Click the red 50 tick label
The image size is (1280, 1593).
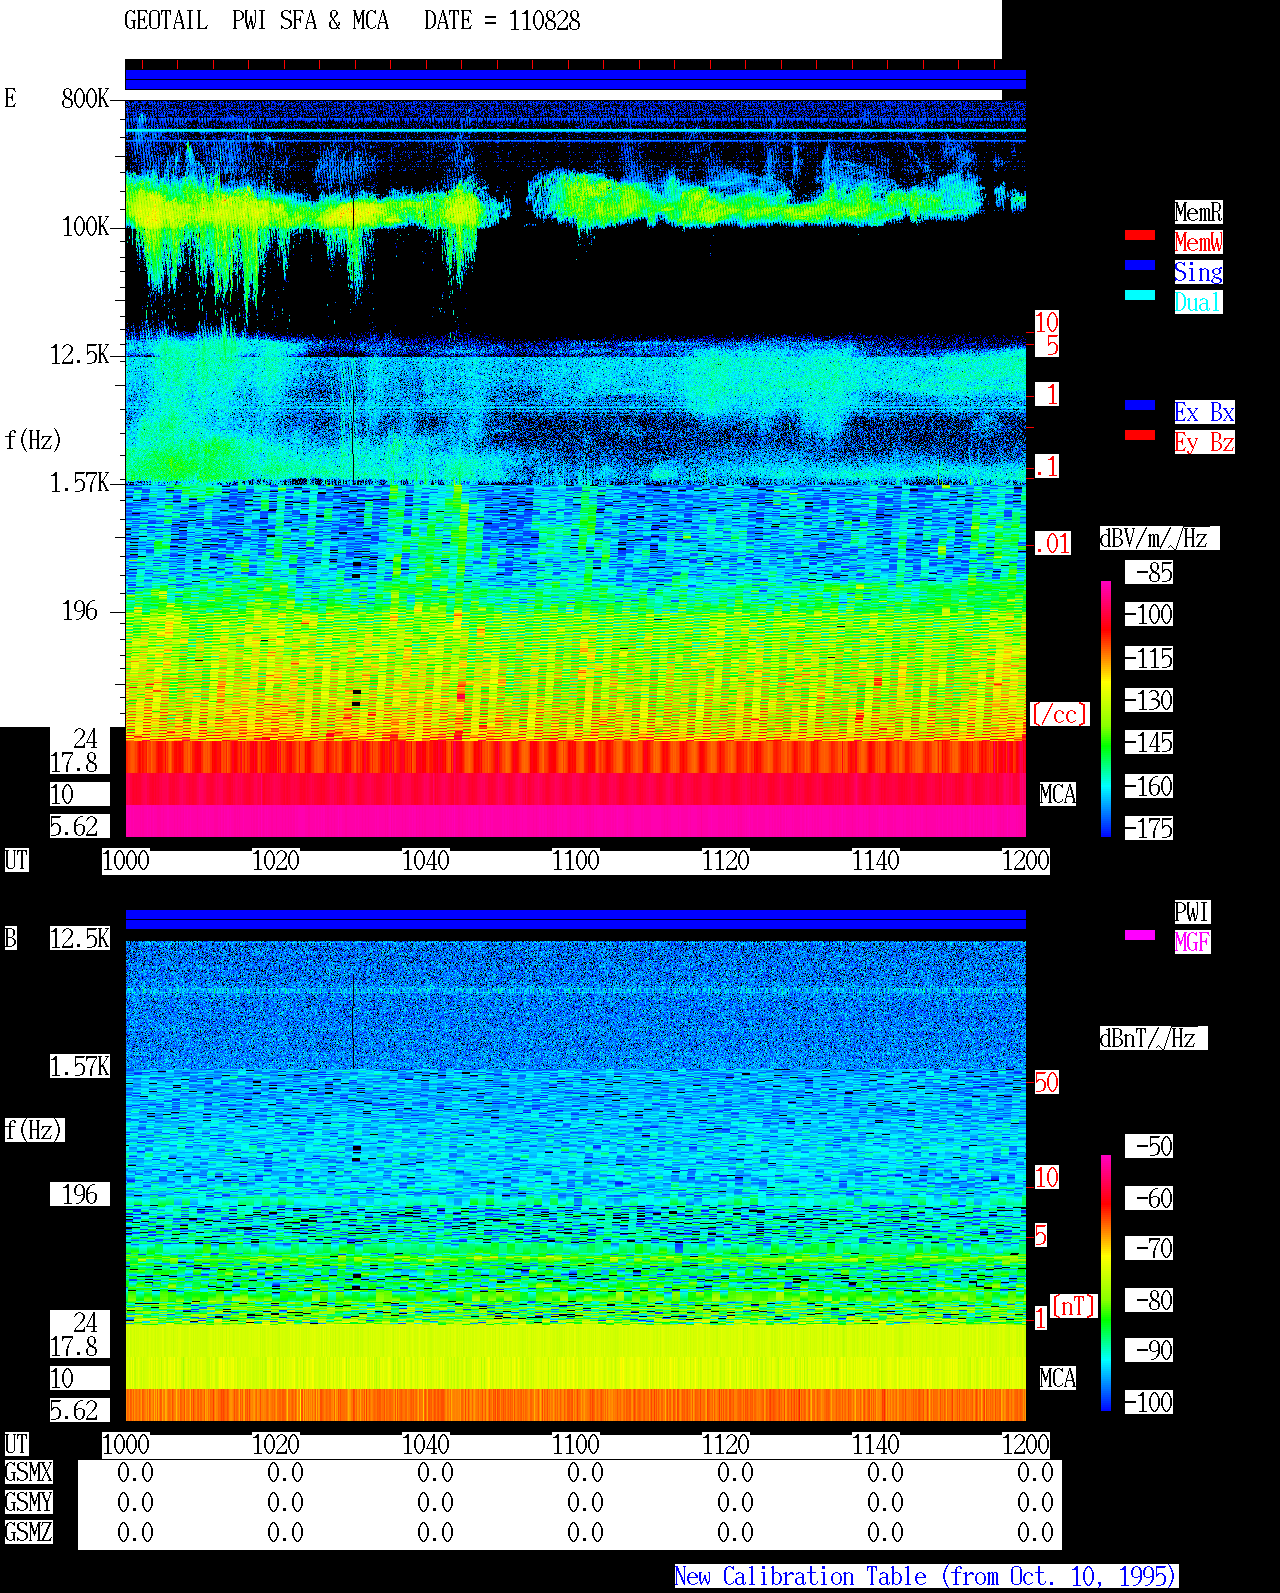tap(1046, 1082)
